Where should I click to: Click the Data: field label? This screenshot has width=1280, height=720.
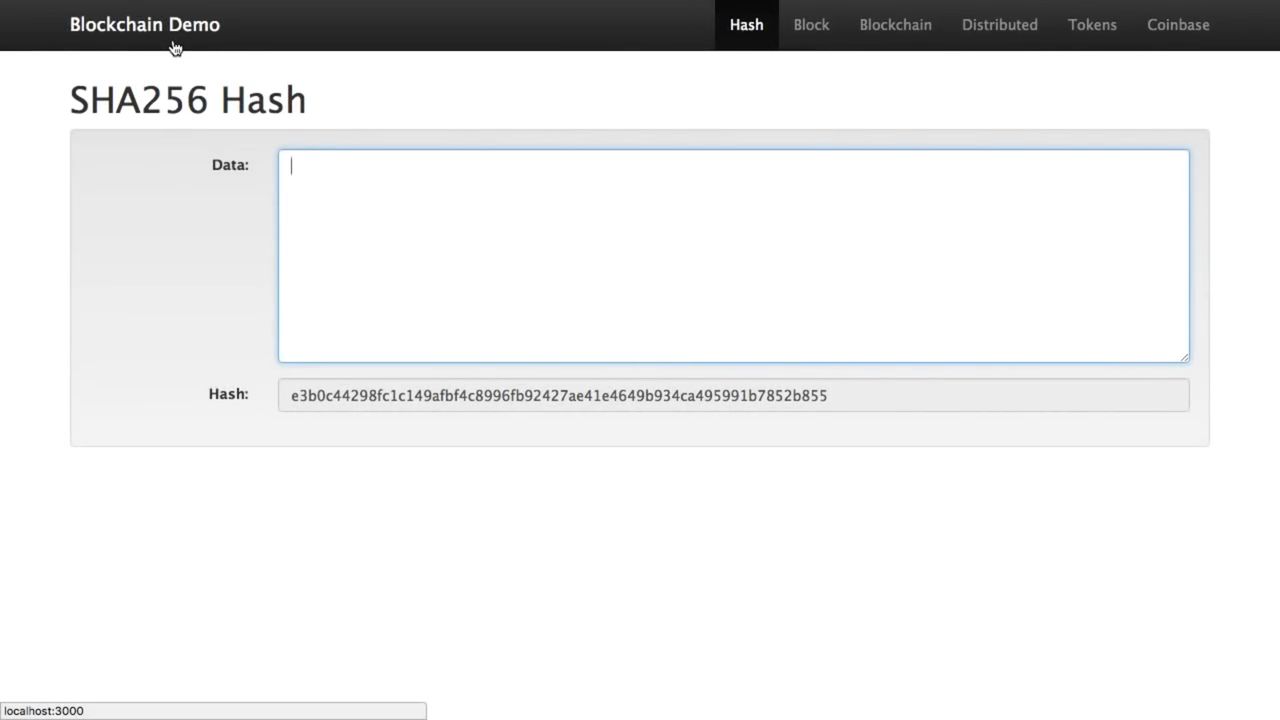(x=230, y=165)
